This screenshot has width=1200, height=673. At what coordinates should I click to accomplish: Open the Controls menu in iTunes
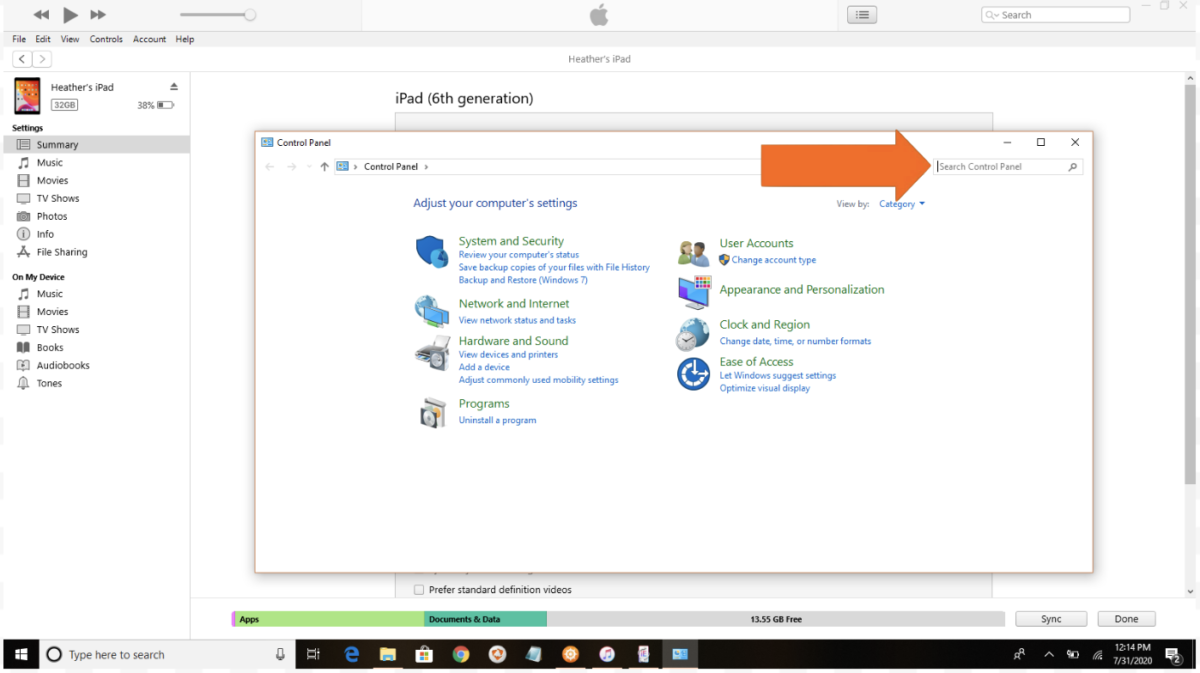click(106, 39)
